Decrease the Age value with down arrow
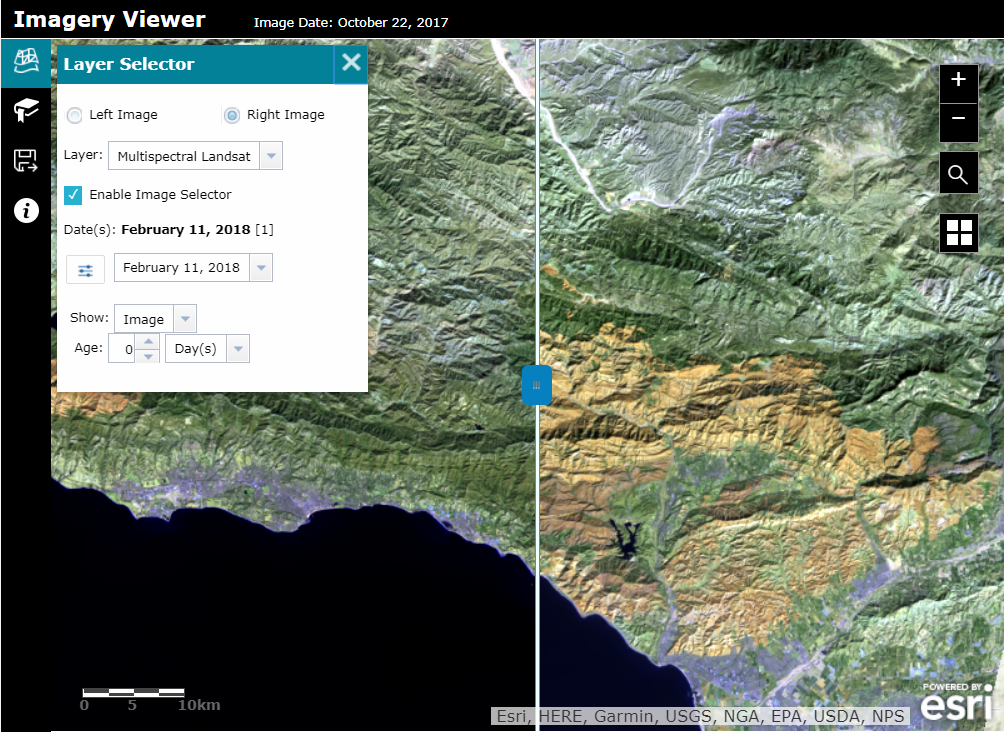The width and height of the screenshot is (1004, 732). 148,356
